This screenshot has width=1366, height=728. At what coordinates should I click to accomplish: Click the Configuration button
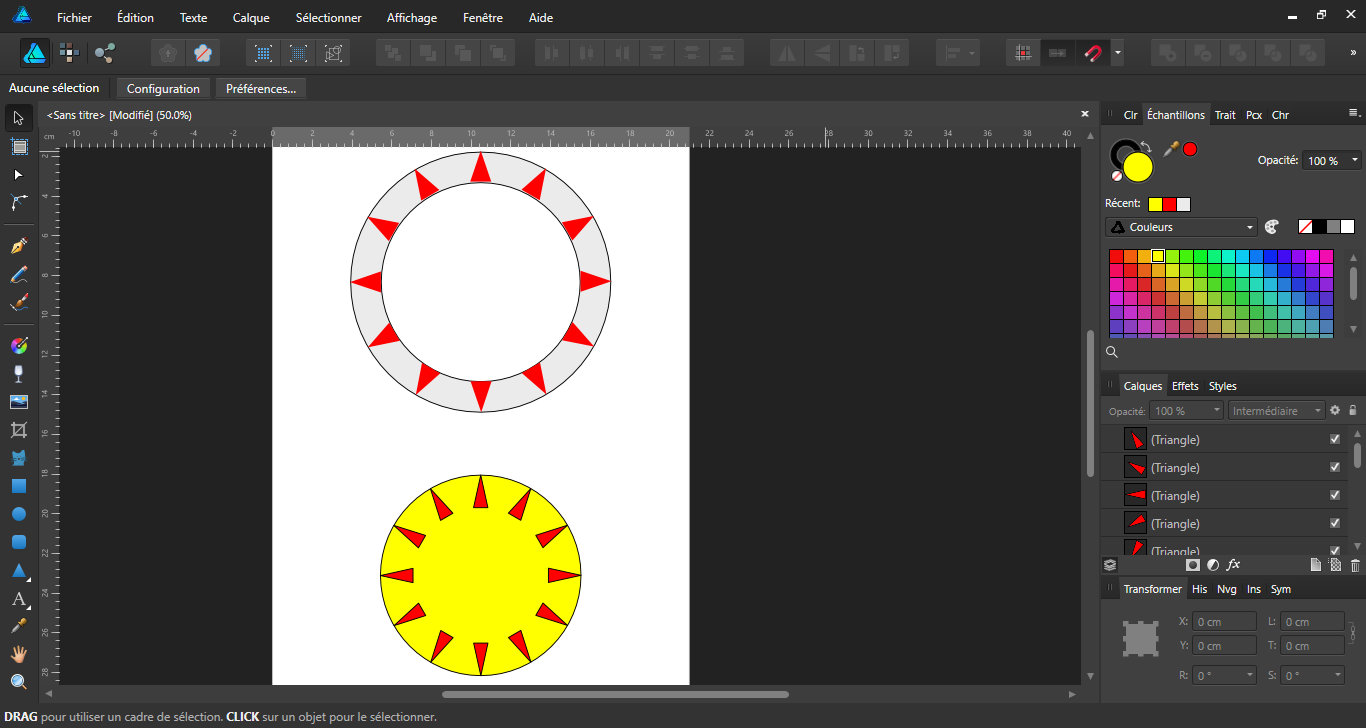(163, 89)
